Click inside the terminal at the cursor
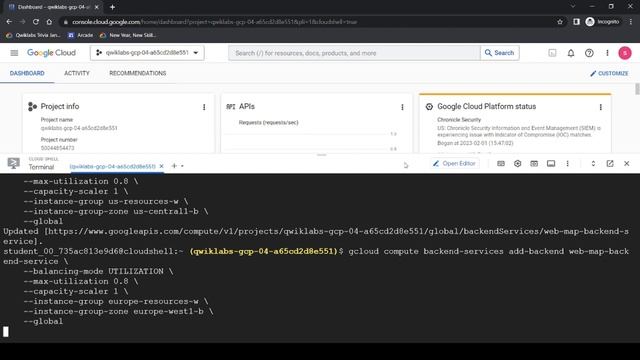Screen dimensions: 640x360 pos(6,331)
